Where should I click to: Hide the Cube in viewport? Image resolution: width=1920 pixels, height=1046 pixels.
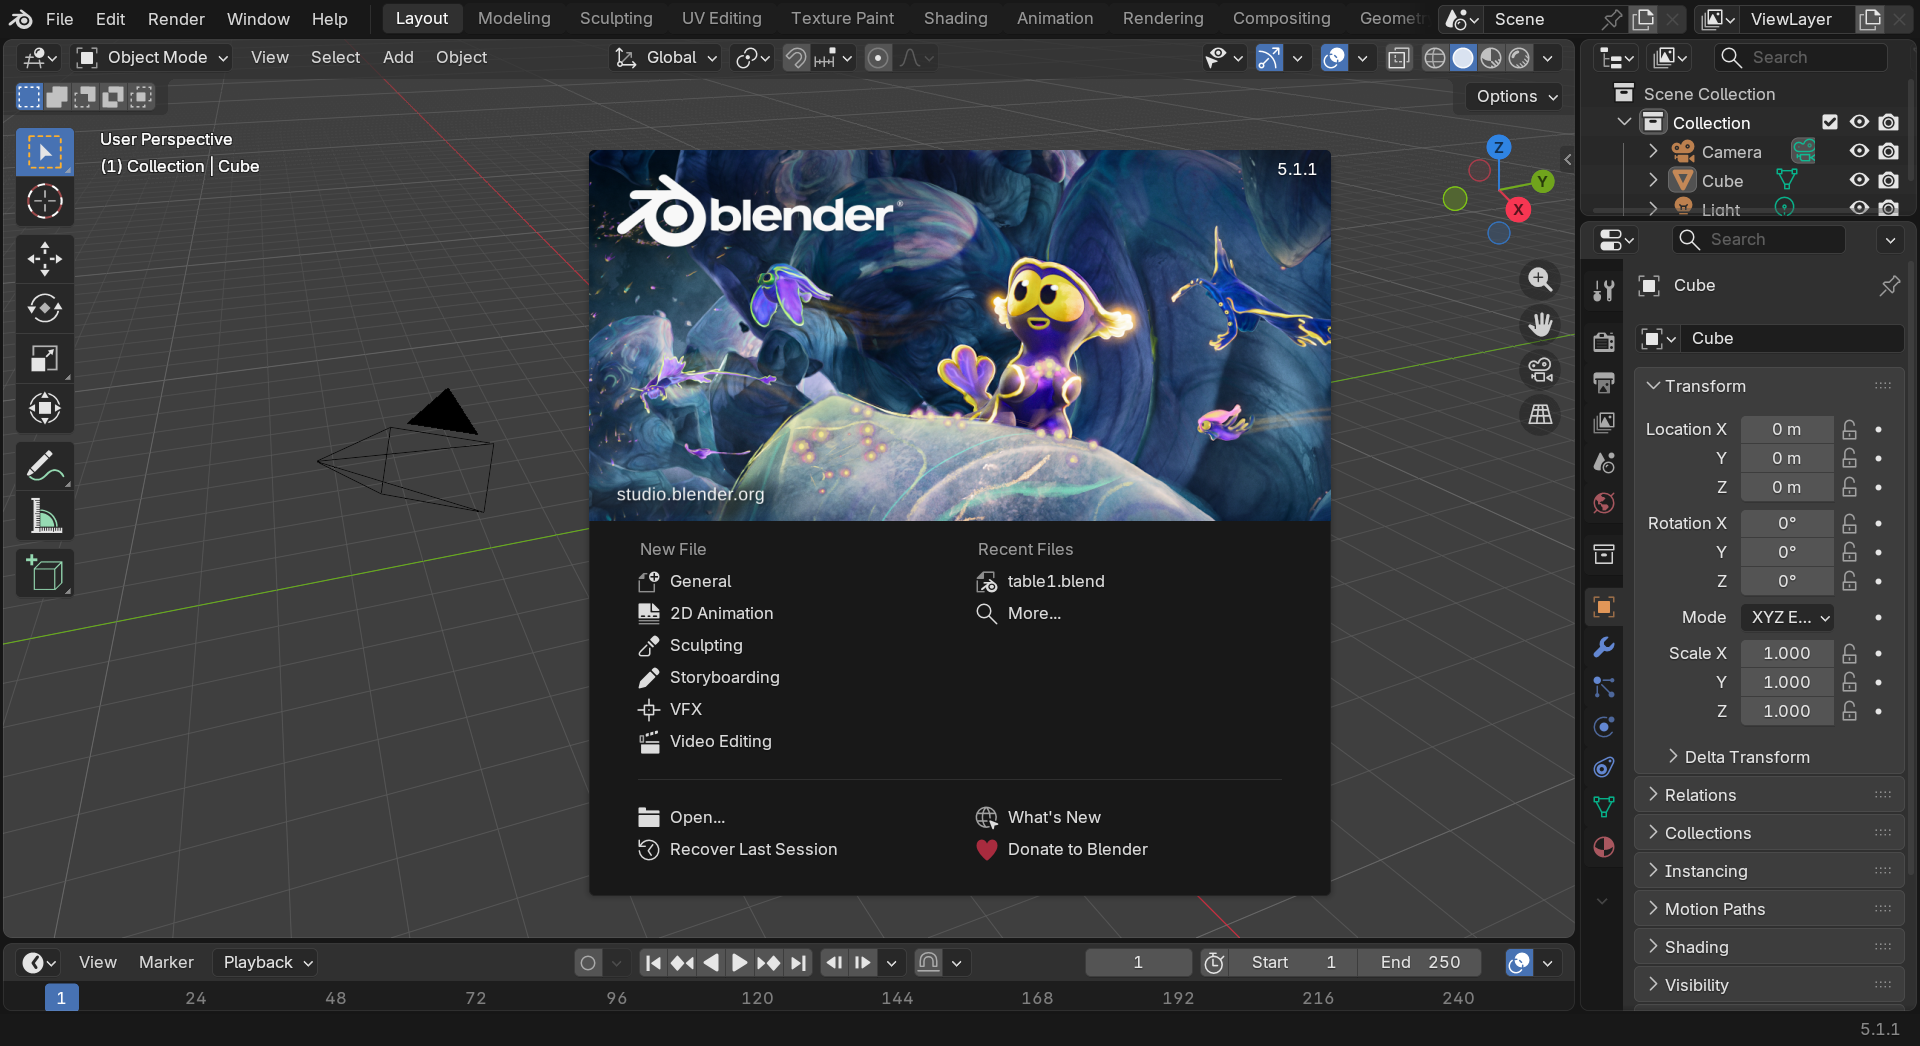pyautogui.click(x=1859, y=181)
